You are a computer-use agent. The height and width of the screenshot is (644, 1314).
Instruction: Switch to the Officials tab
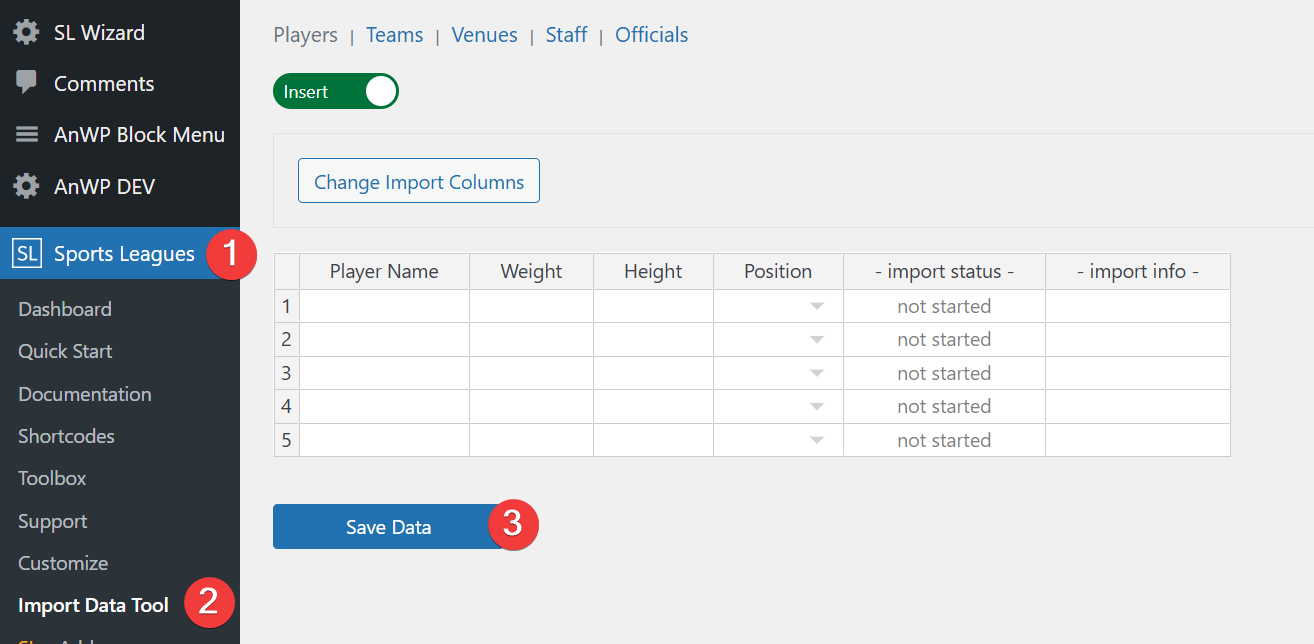click(652, 35)
